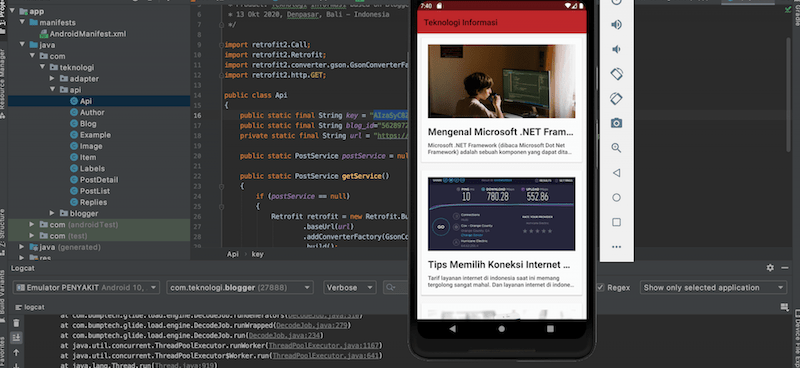Open the Emulator PENYAKIT device dropdown
The width and height of the screenshot is (800, 368).
tap(86, 287)
